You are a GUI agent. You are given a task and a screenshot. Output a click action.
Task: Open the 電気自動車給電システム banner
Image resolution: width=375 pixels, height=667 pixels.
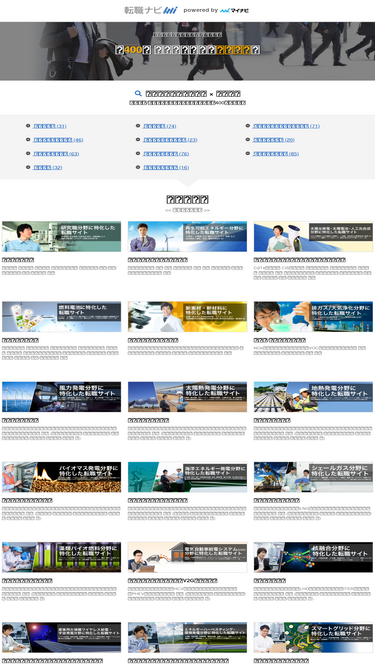click(187, 557)
